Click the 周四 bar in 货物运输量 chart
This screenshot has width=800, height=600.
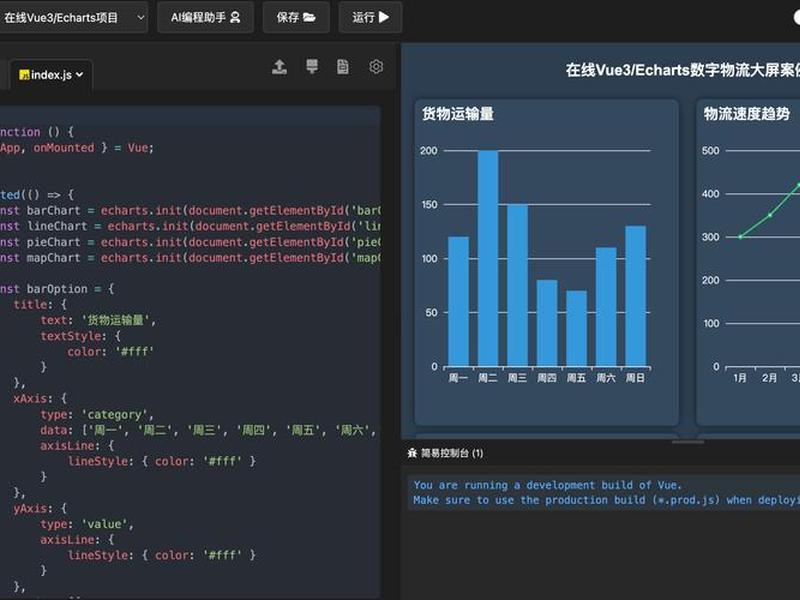pyautogui.click(x=547, y=323)
